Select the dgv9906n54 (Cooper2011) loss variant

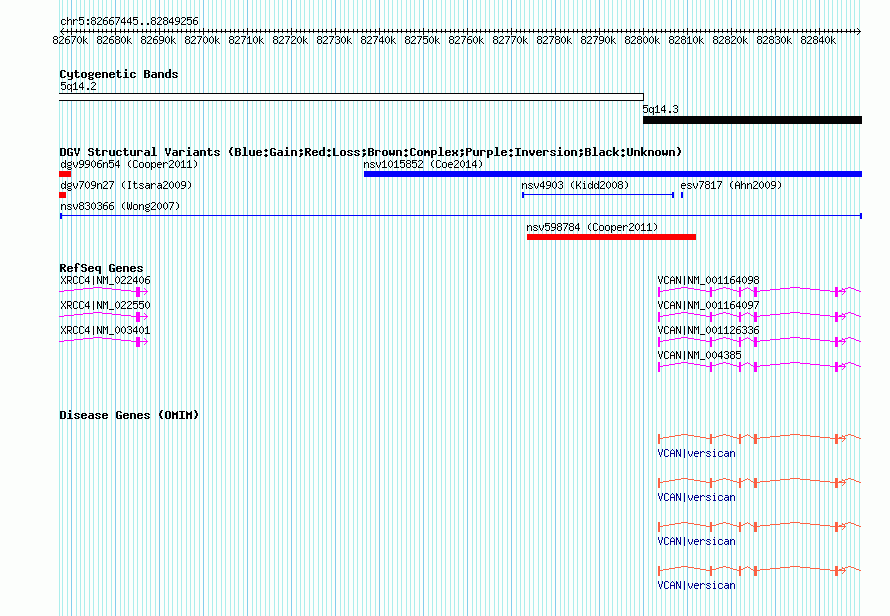click(x=65, y=174)
